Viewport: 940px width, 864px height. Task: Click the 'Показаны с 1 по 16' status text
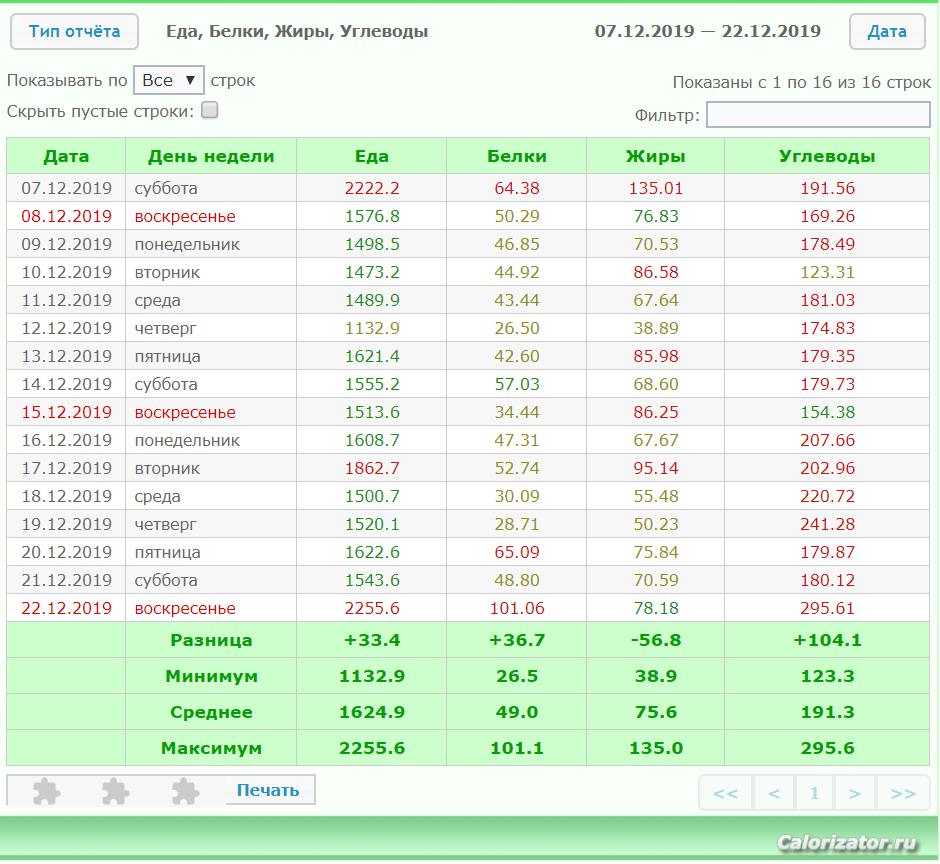point(802,82)
